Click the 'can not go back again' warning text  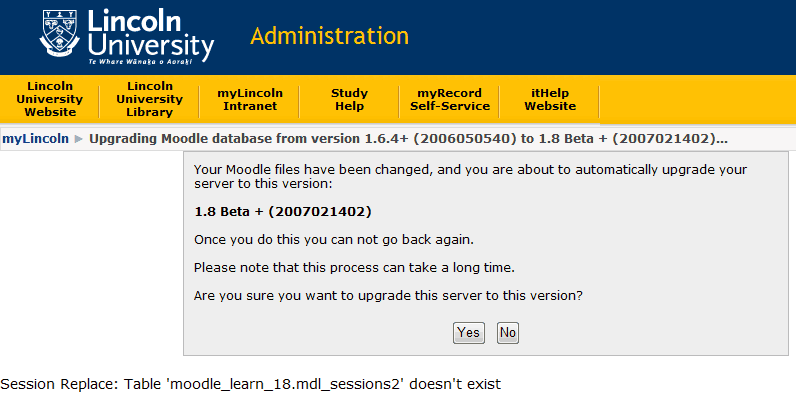pos(334,239)
